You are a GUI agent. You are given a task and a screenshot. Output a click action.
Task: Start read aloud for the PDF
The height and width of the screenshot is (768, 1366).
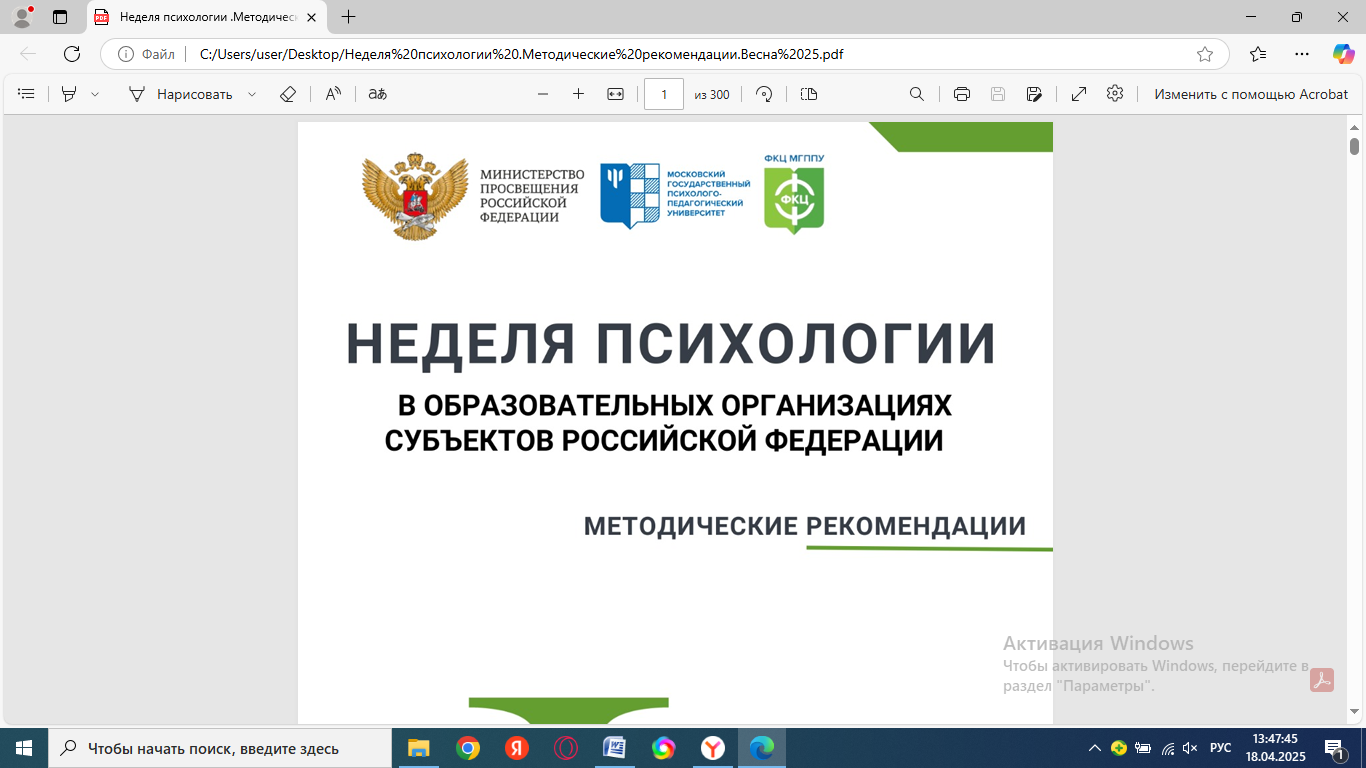tap(333, 94)
